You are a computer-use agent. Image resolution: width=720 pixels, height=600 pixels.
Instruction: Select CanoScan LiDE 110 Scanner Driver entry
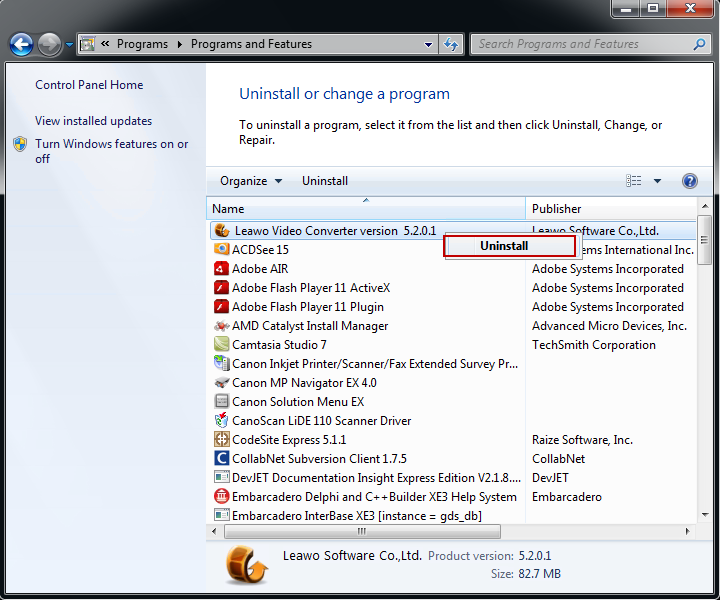tap(321, 421)
